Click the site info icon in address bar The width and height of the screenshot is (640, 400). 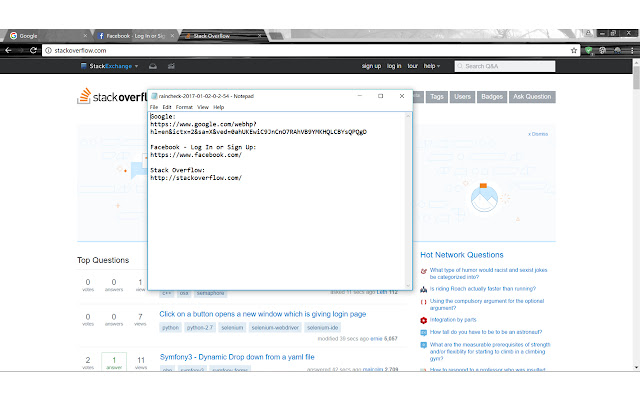tap(48, 51)
